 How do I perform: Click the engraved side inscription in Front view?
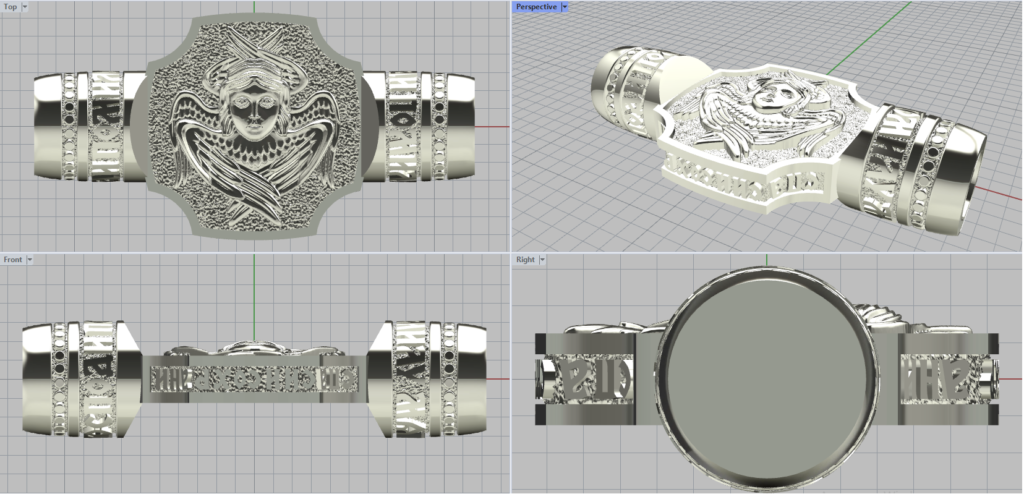click(250, 379)
